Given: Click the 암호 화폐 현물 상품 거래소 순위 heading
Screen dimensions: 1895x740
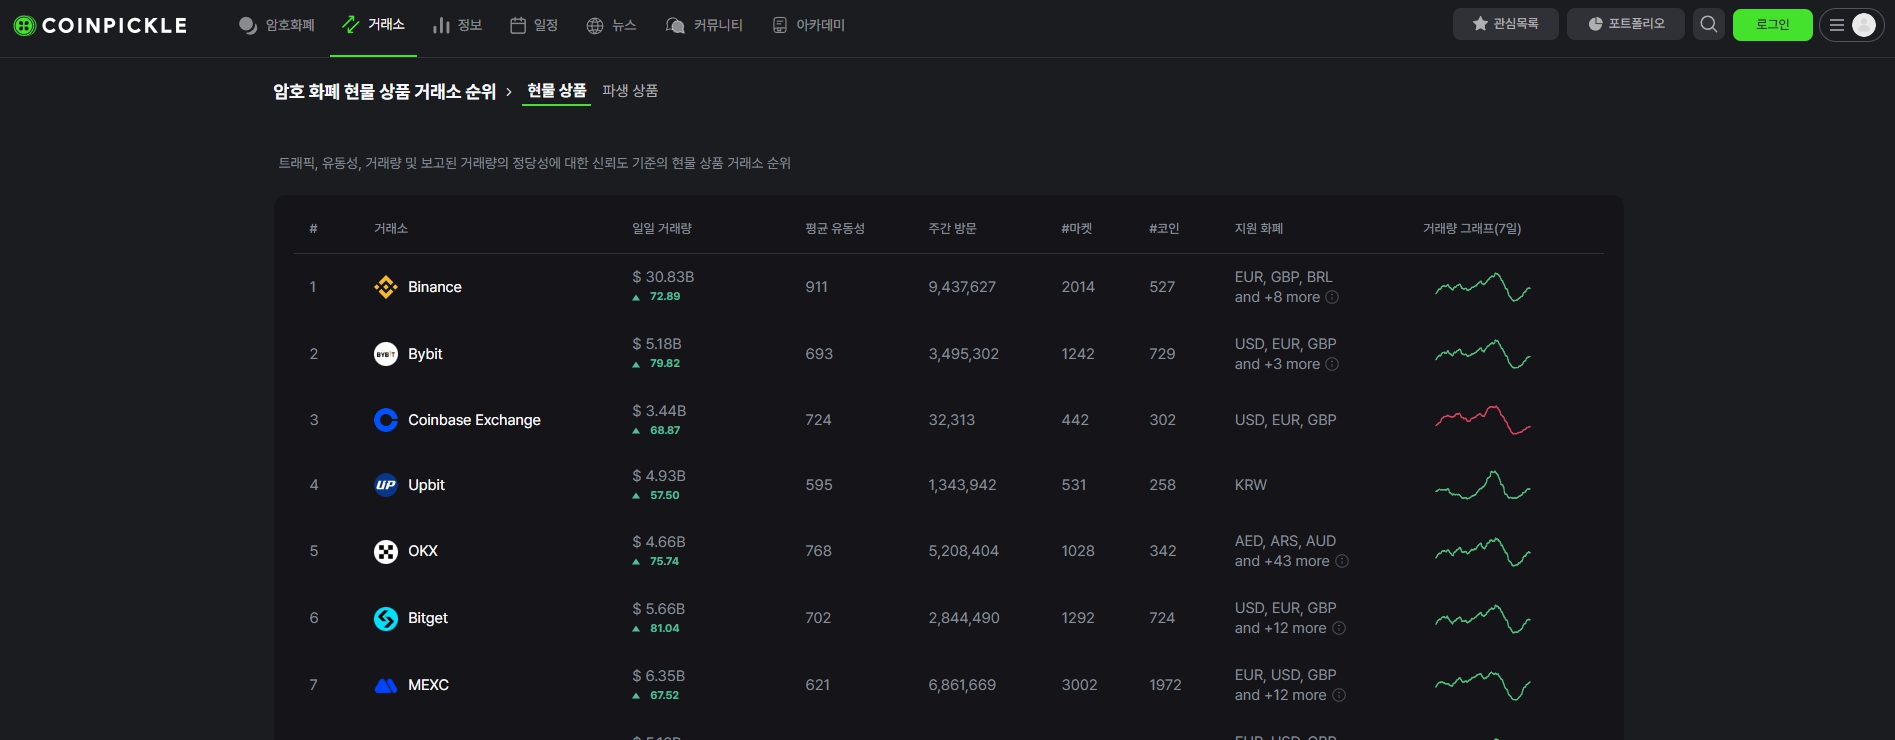Looking at the screenshot, I should [385, 91].
